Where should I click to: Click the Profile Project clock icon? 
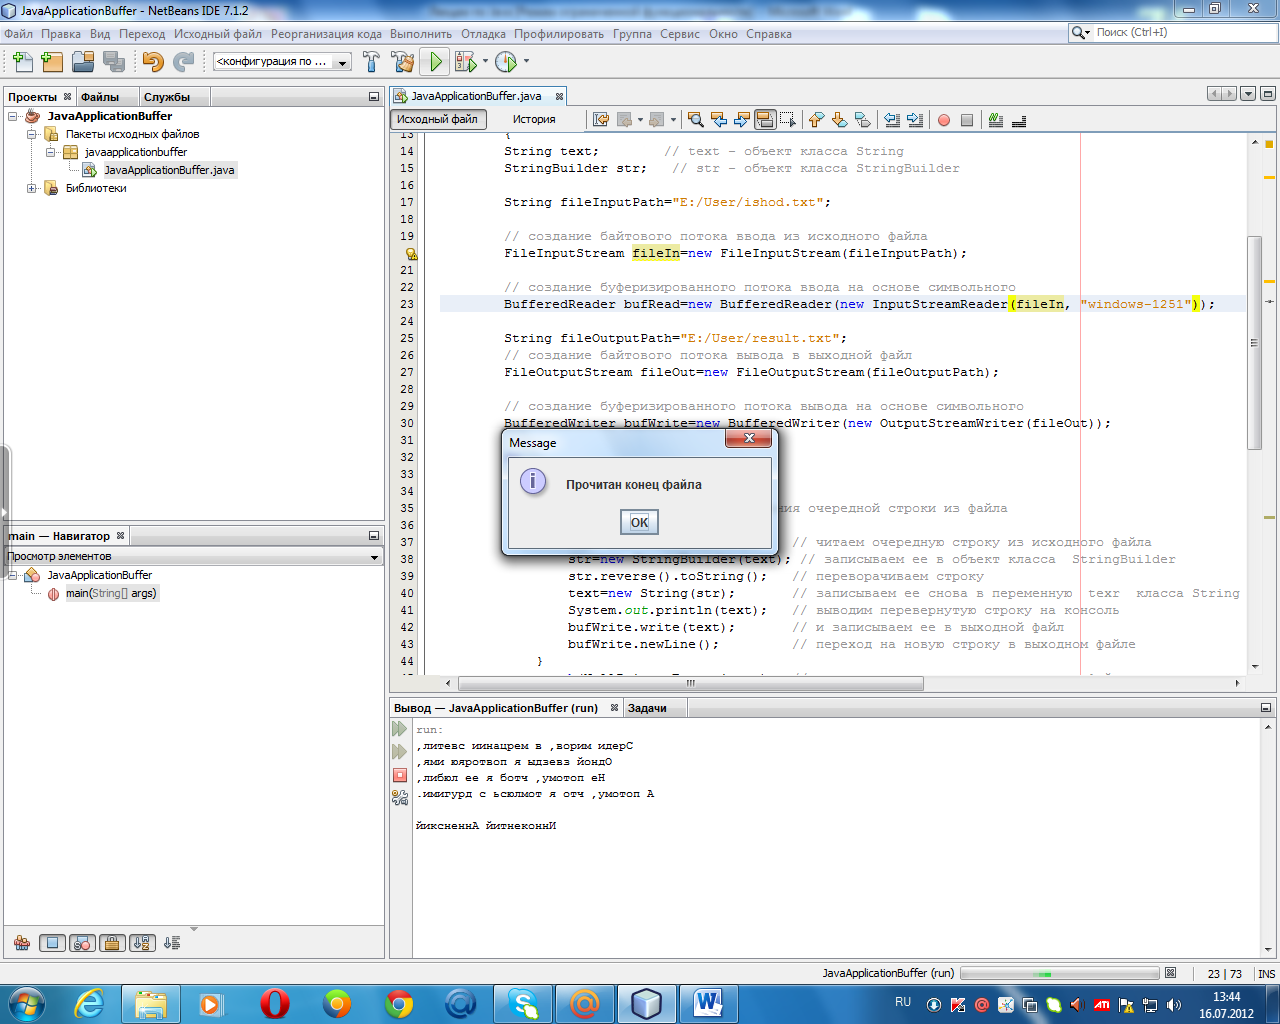(x=506, y=62)
